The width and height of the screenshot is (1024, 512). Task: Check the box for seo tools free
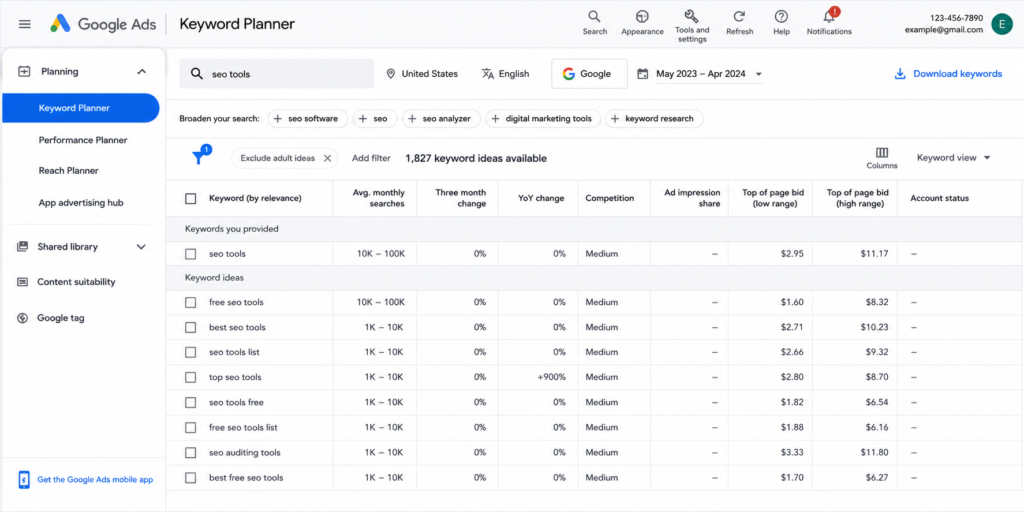(191, 402)
